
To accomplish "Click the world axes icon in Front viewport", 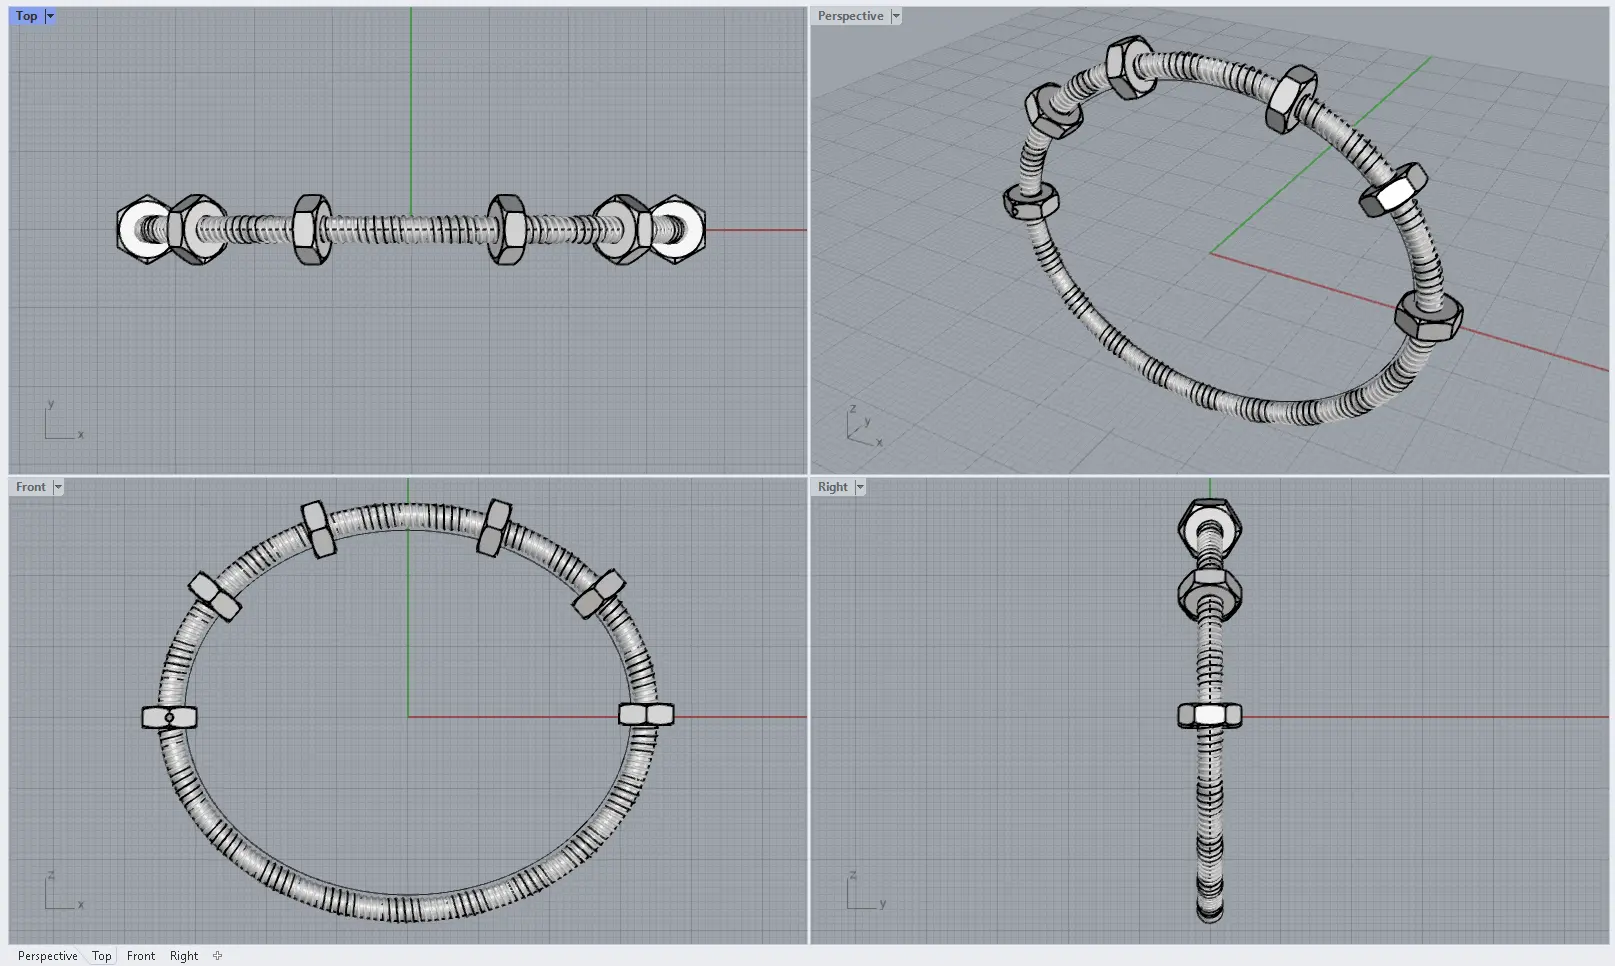I will point(62,892).
